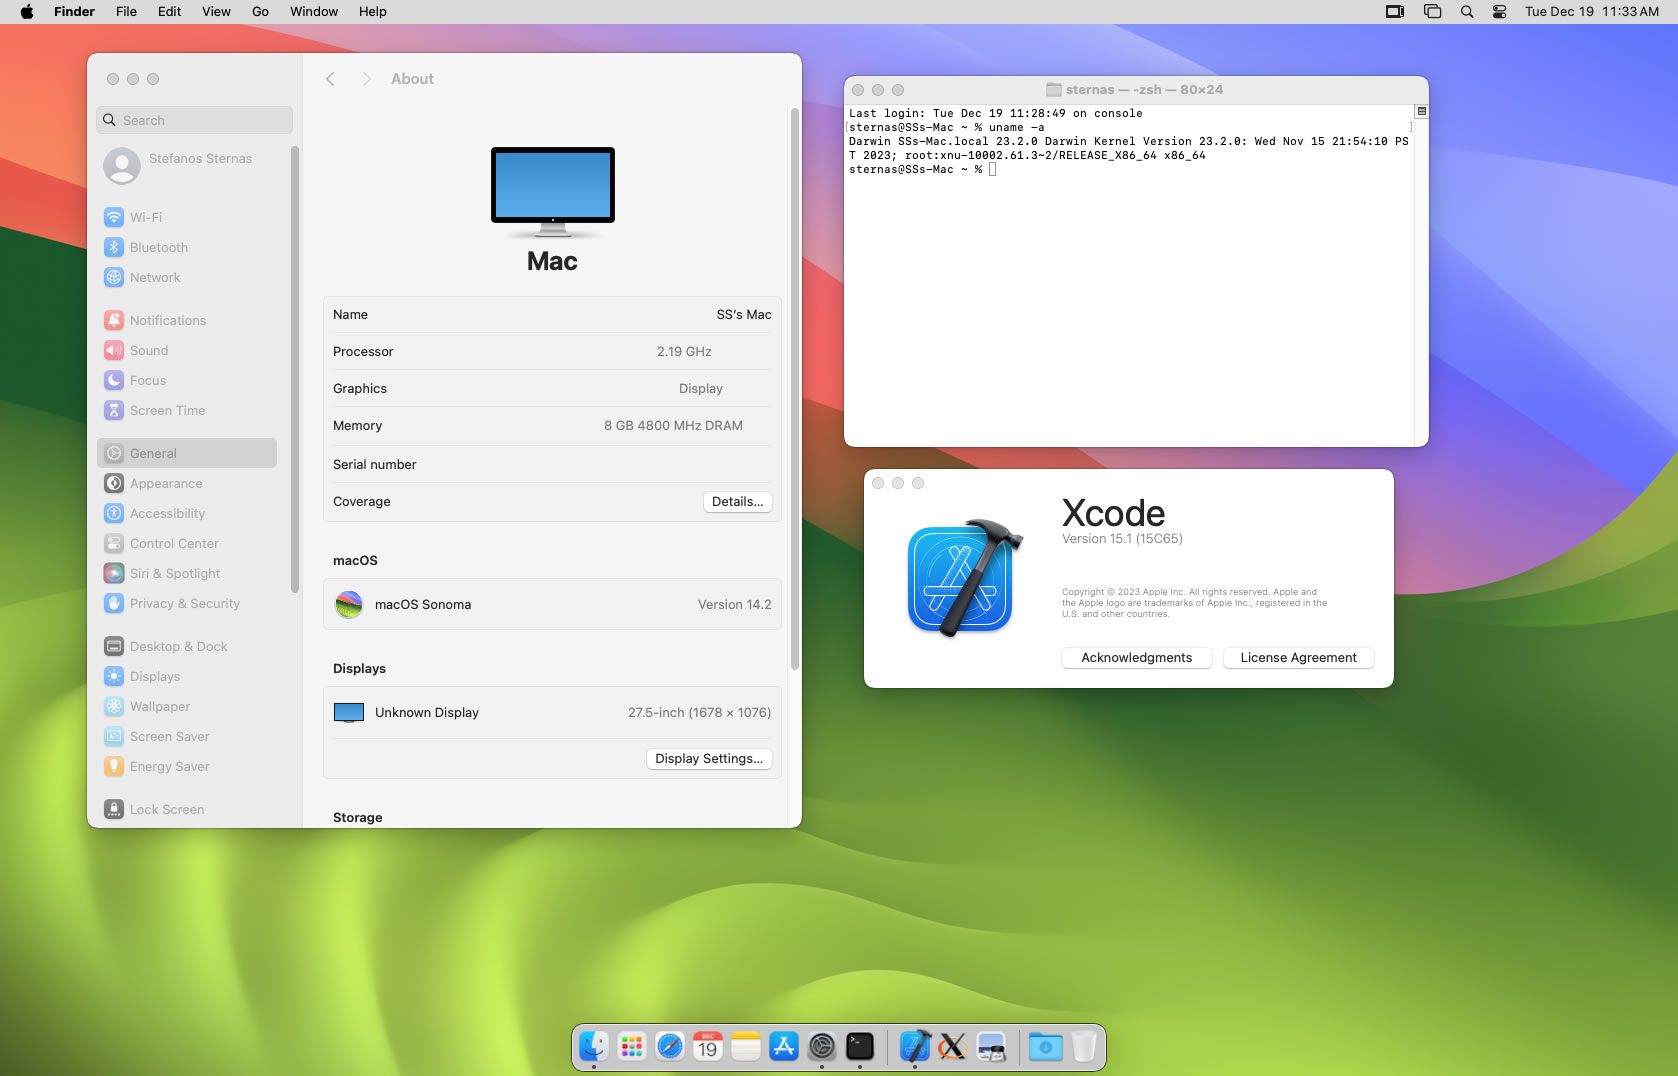
Task: Open Finder from the Dock
Action: 594,1046
